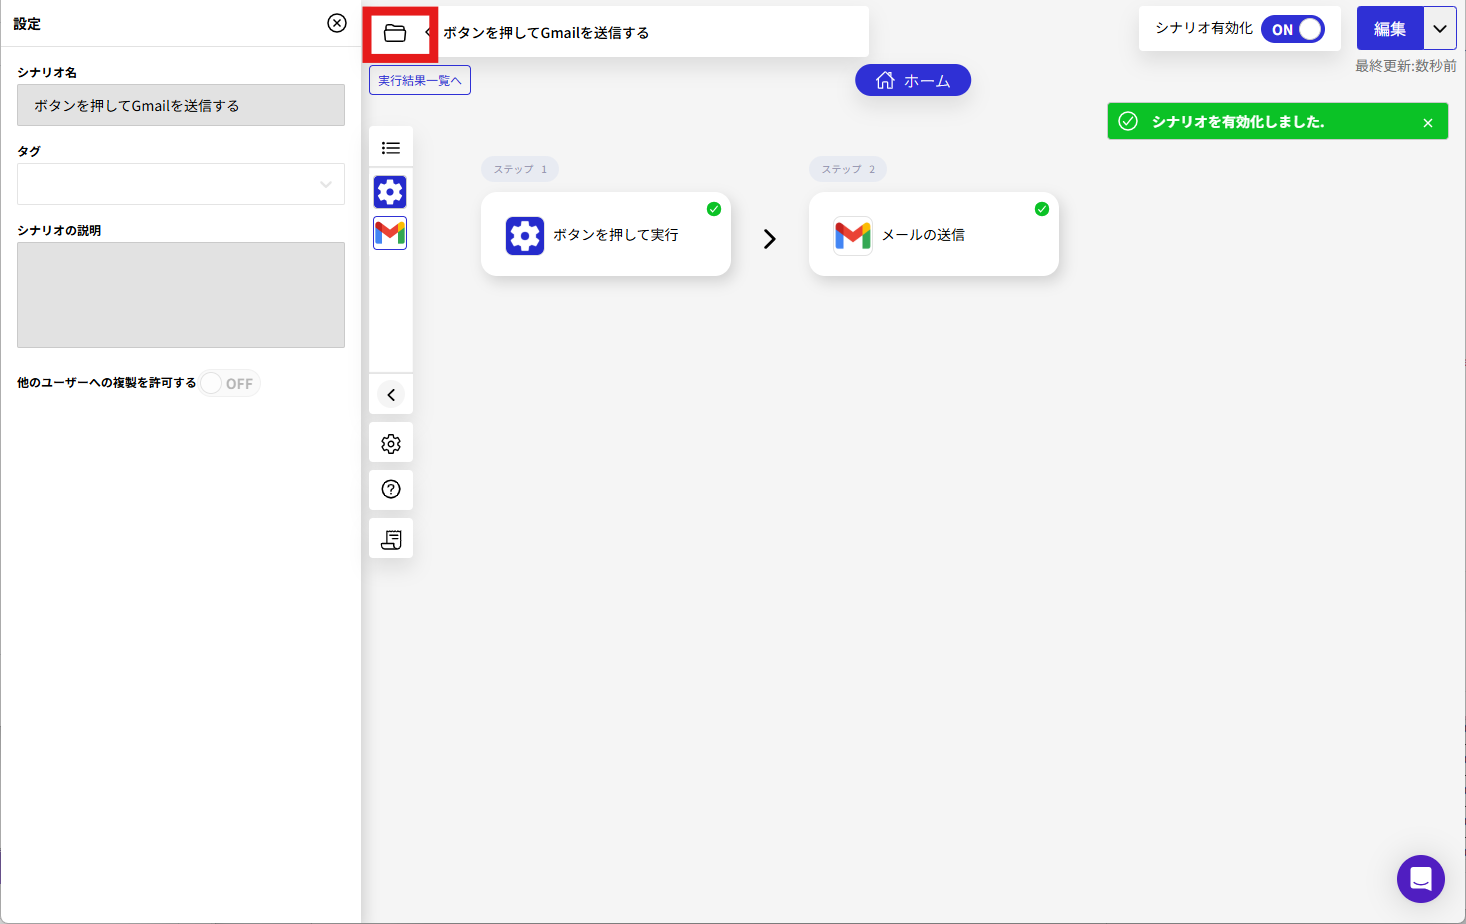Click the 最終更新:数秒前 text
This screenshot has width=1466, height=924.
(x=1406, y=66)
